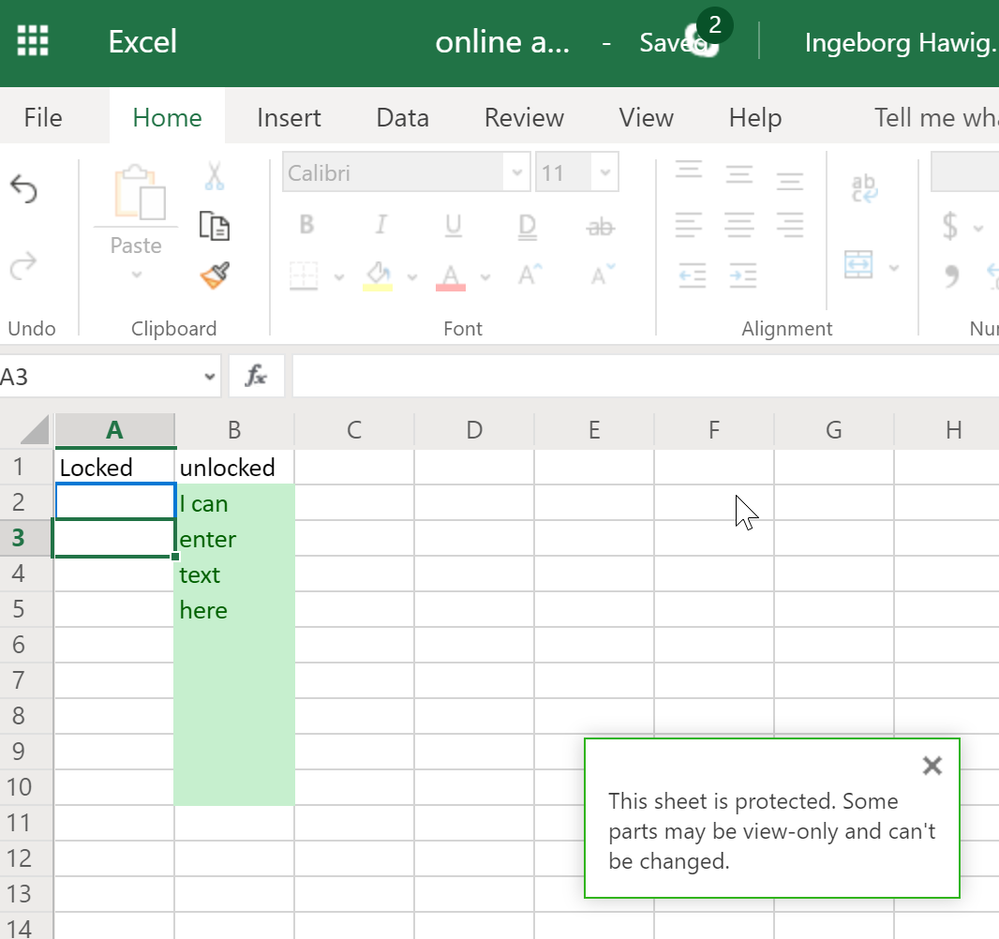Screen dimensions: 999x939
Task: Click the Increase Font Size icon
Action: (529, 275)
